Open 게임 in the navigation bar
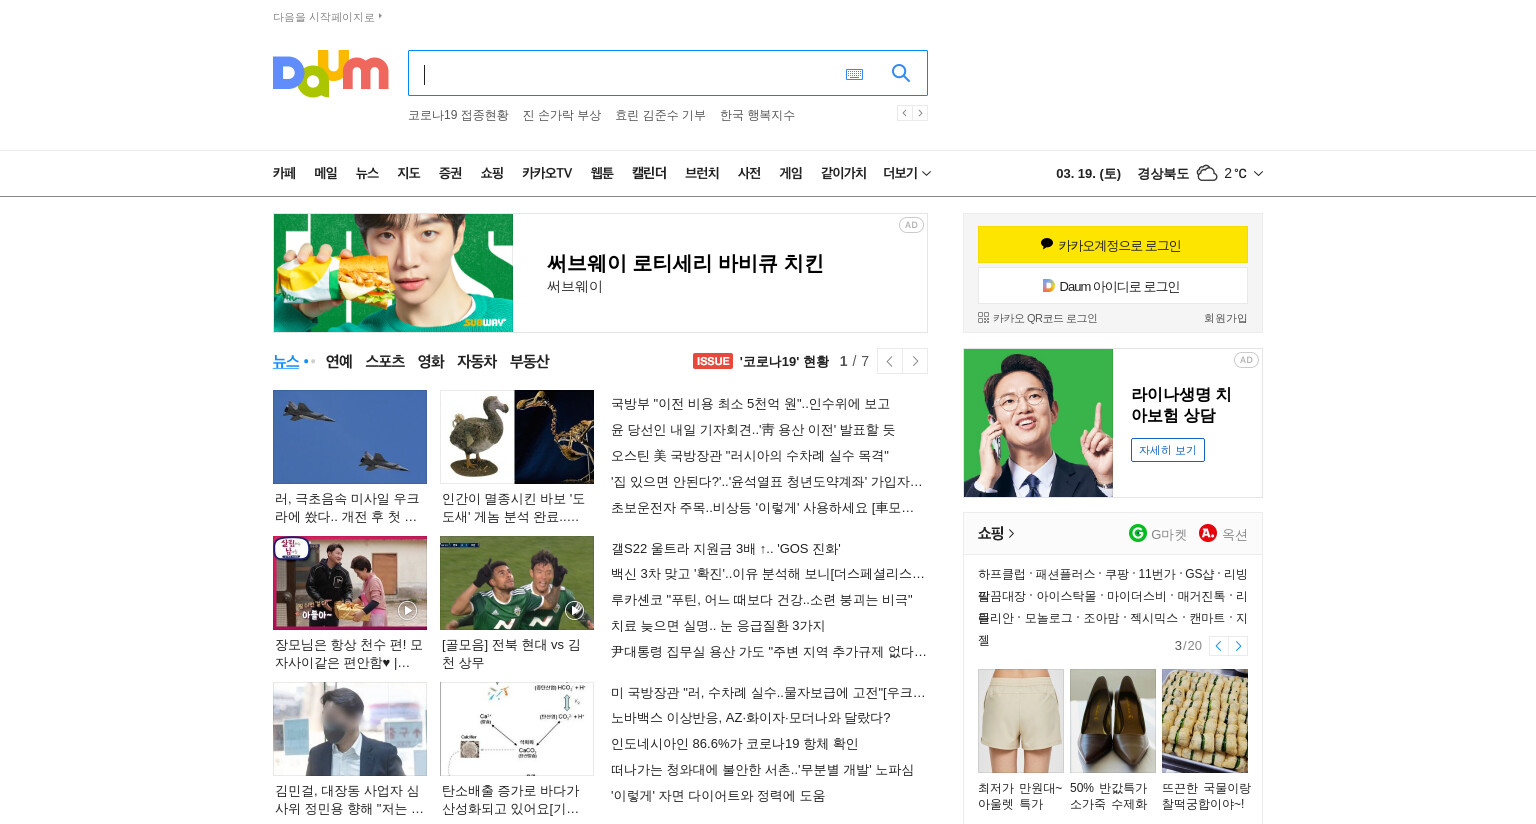1536x824 pixels. coord(791,173)
